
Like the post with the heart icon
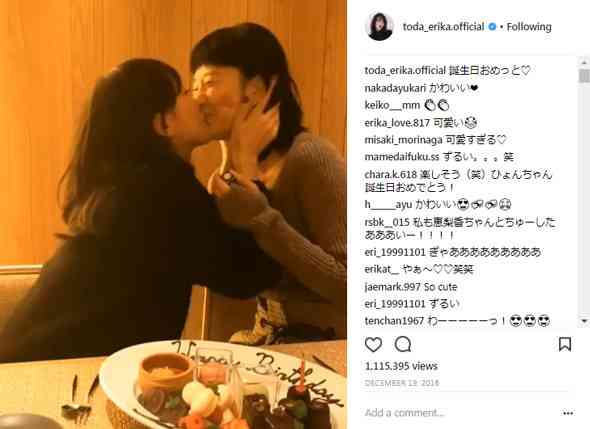[x=373, y=344]
